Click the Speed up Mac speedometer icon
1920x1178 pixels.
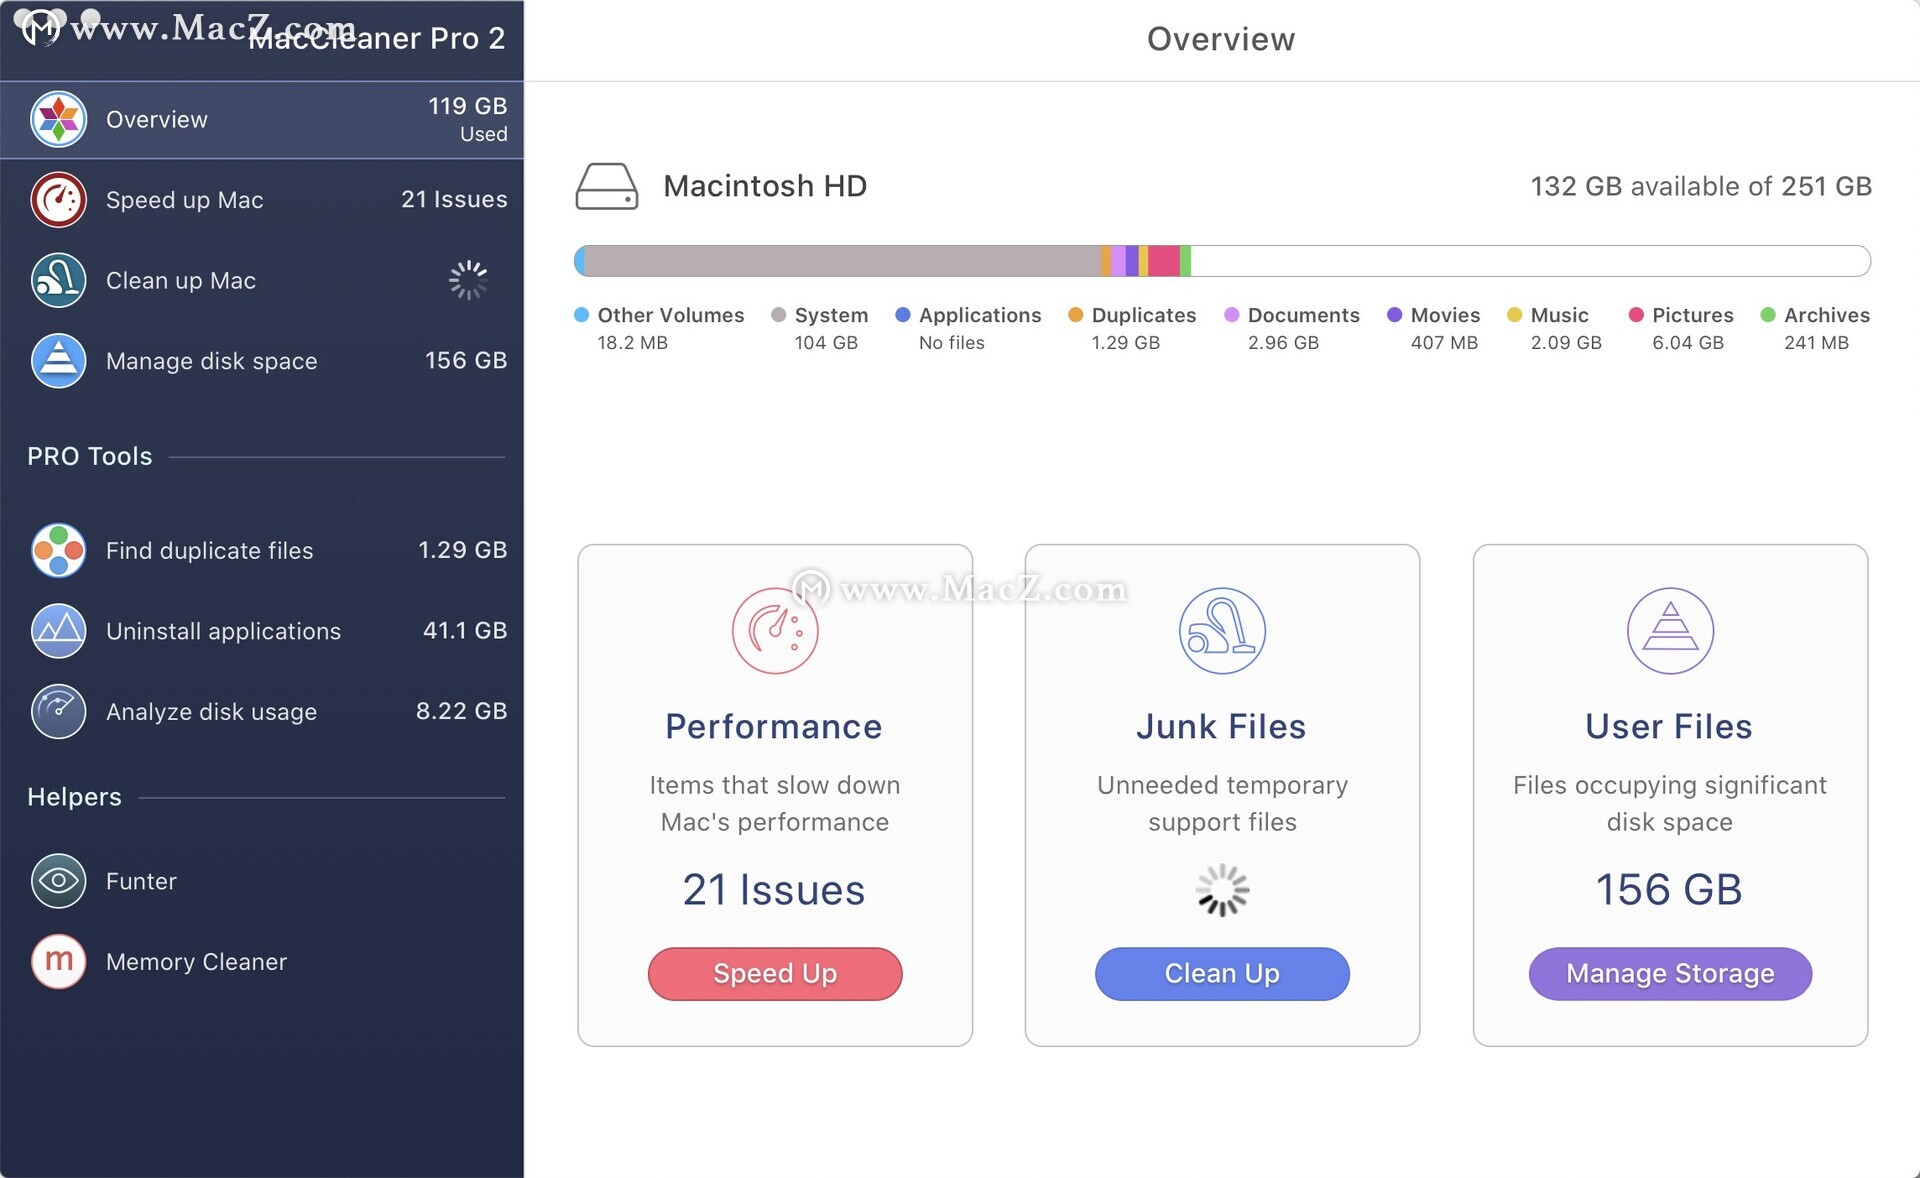pos(58,199)
